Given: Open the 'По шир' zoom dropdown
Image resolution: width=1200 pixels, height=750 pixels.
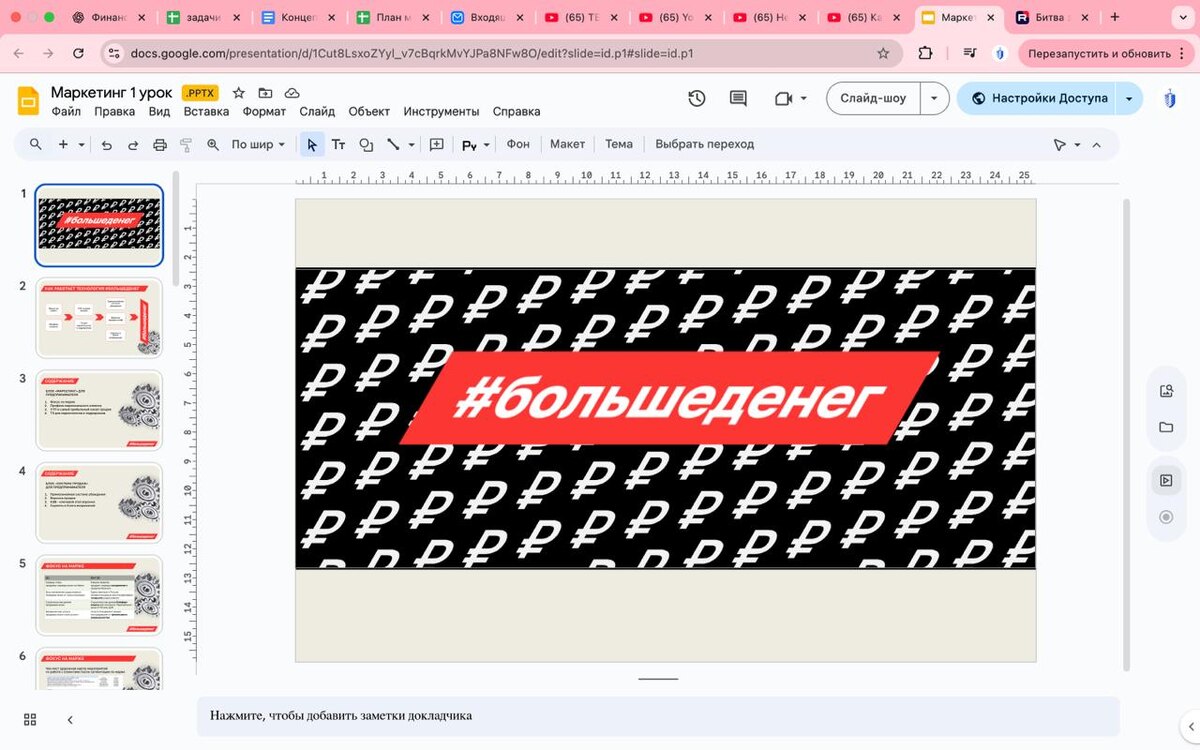Looking at the screenshot, I should coord(258,145).
